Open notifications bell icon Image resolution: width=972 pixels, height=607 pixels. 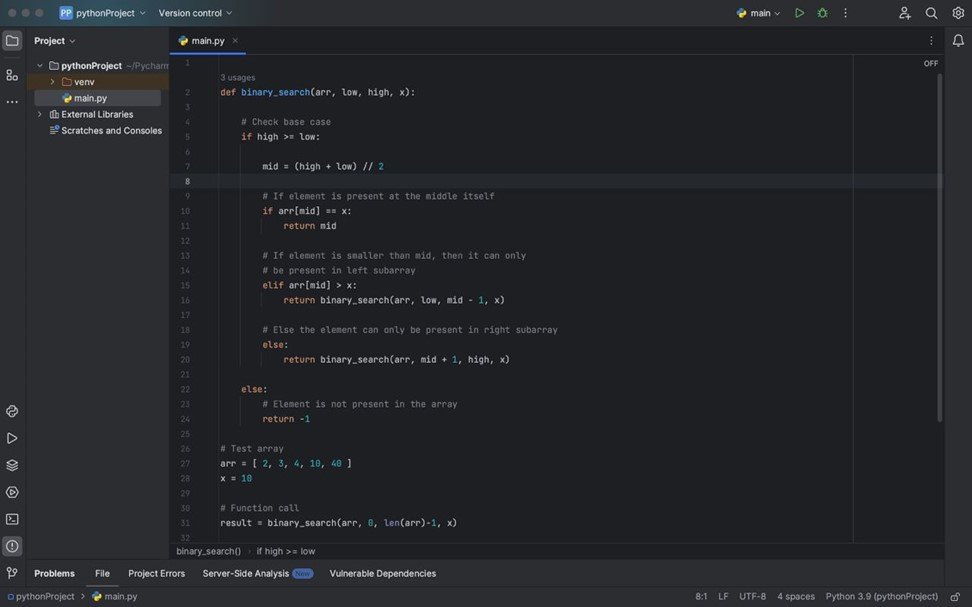(958, 41)
